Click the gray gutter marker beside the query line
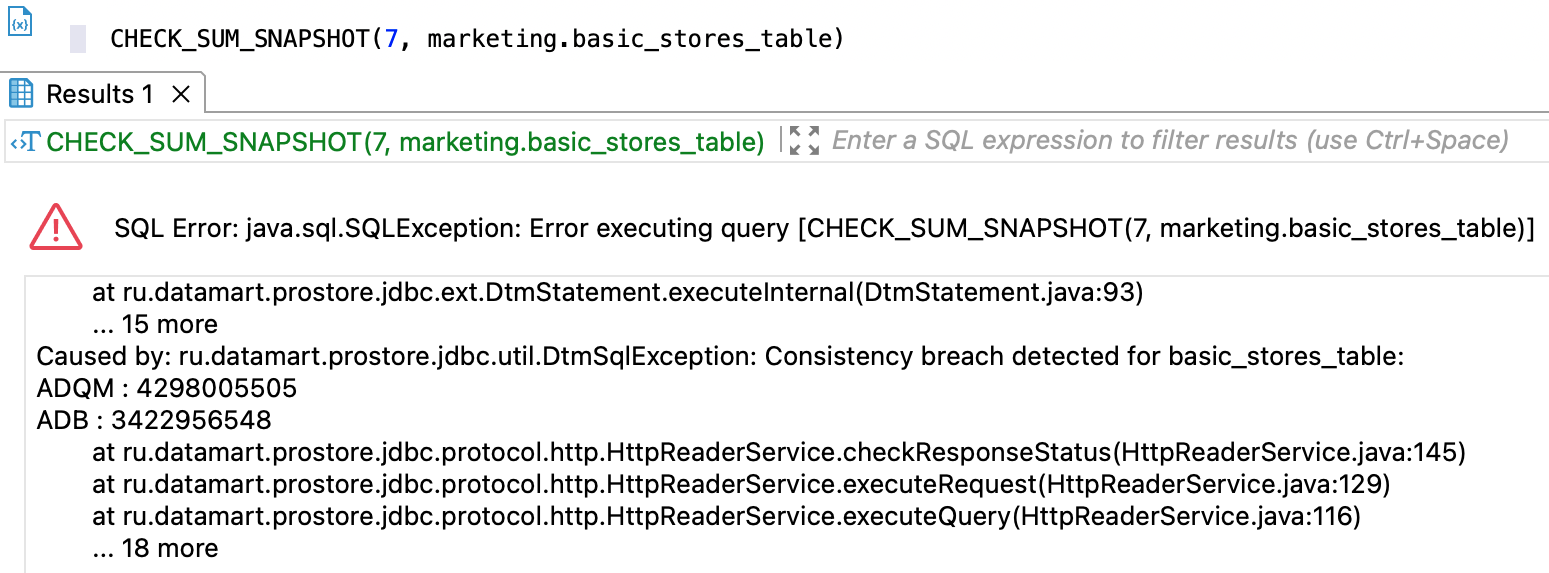This screenshot has width=1549, height=573. 77,39
